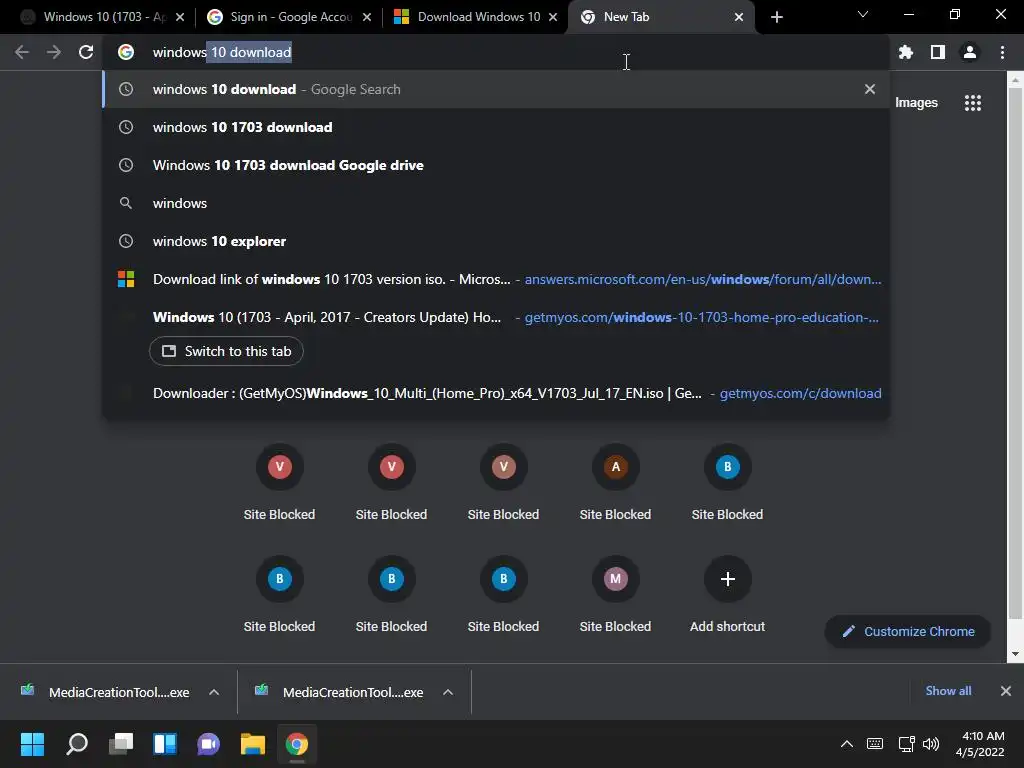Image resolution: width=1024 pixels, height=768 pixels.
Task: Open getmyos.com/c/download Downloader suggestion
Action: pos(496,393)
